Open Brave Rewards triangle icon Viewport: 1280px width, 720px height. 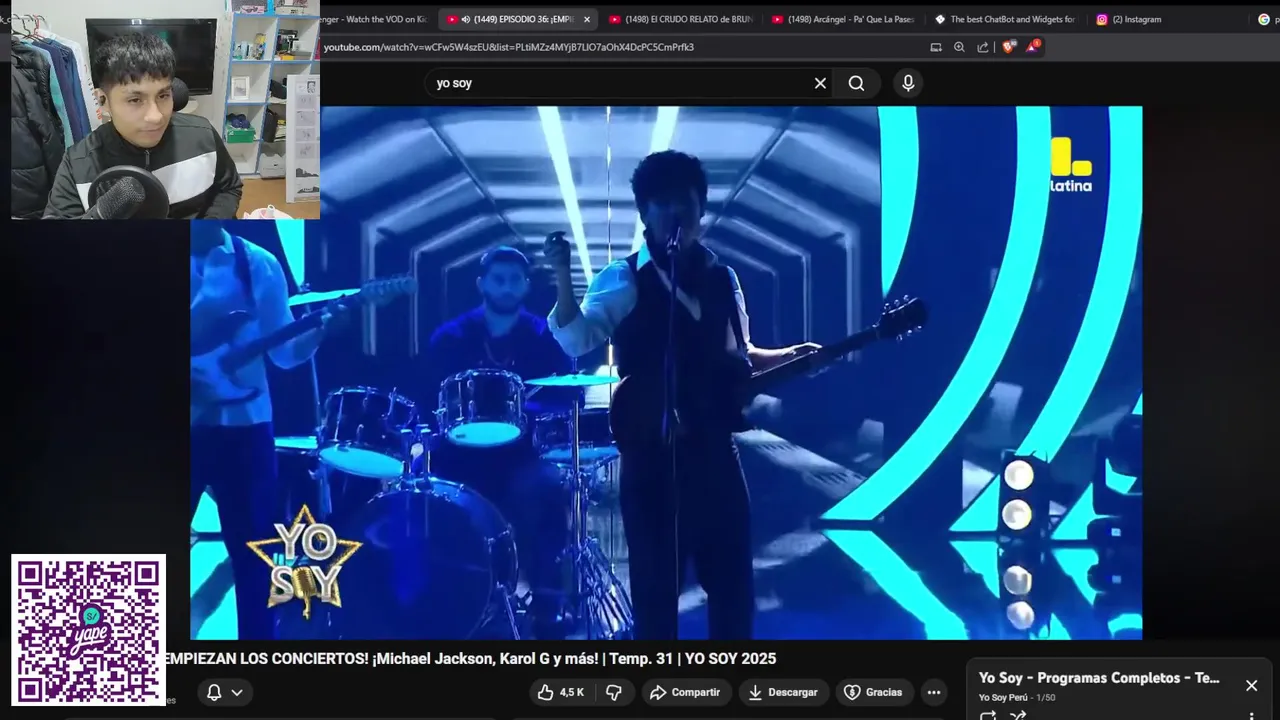(x=1033, y=47)
